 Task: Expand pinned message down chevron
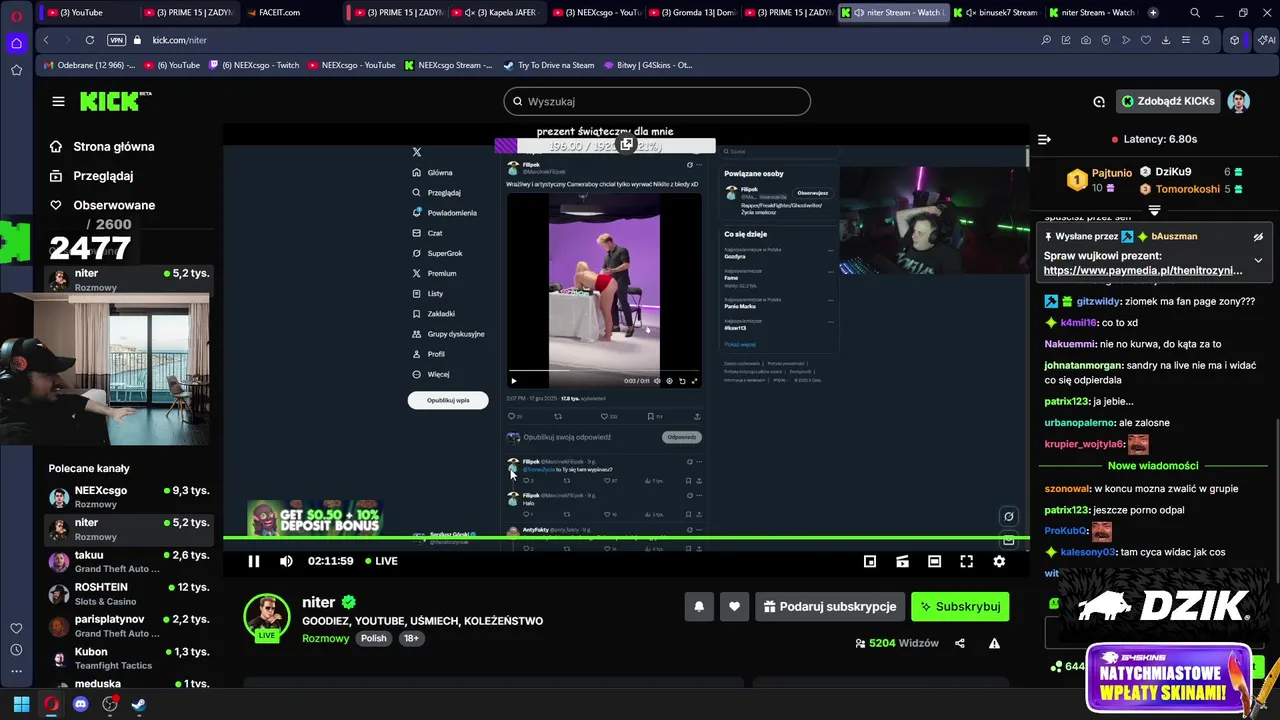point(1258,260)
